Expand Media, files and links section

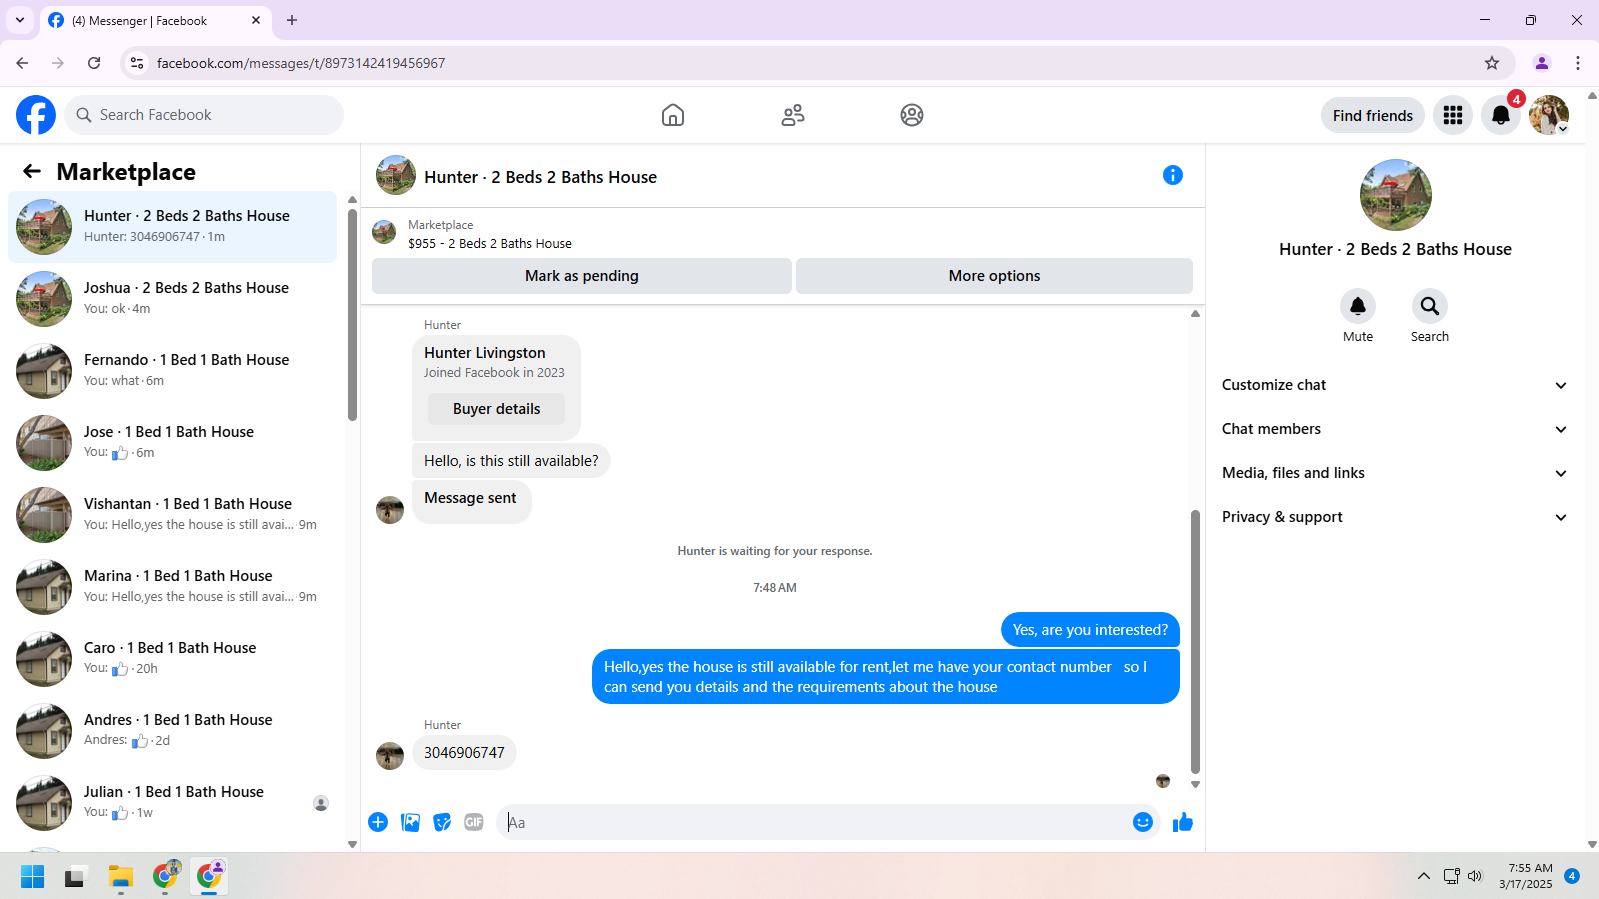pos(1394,473)
